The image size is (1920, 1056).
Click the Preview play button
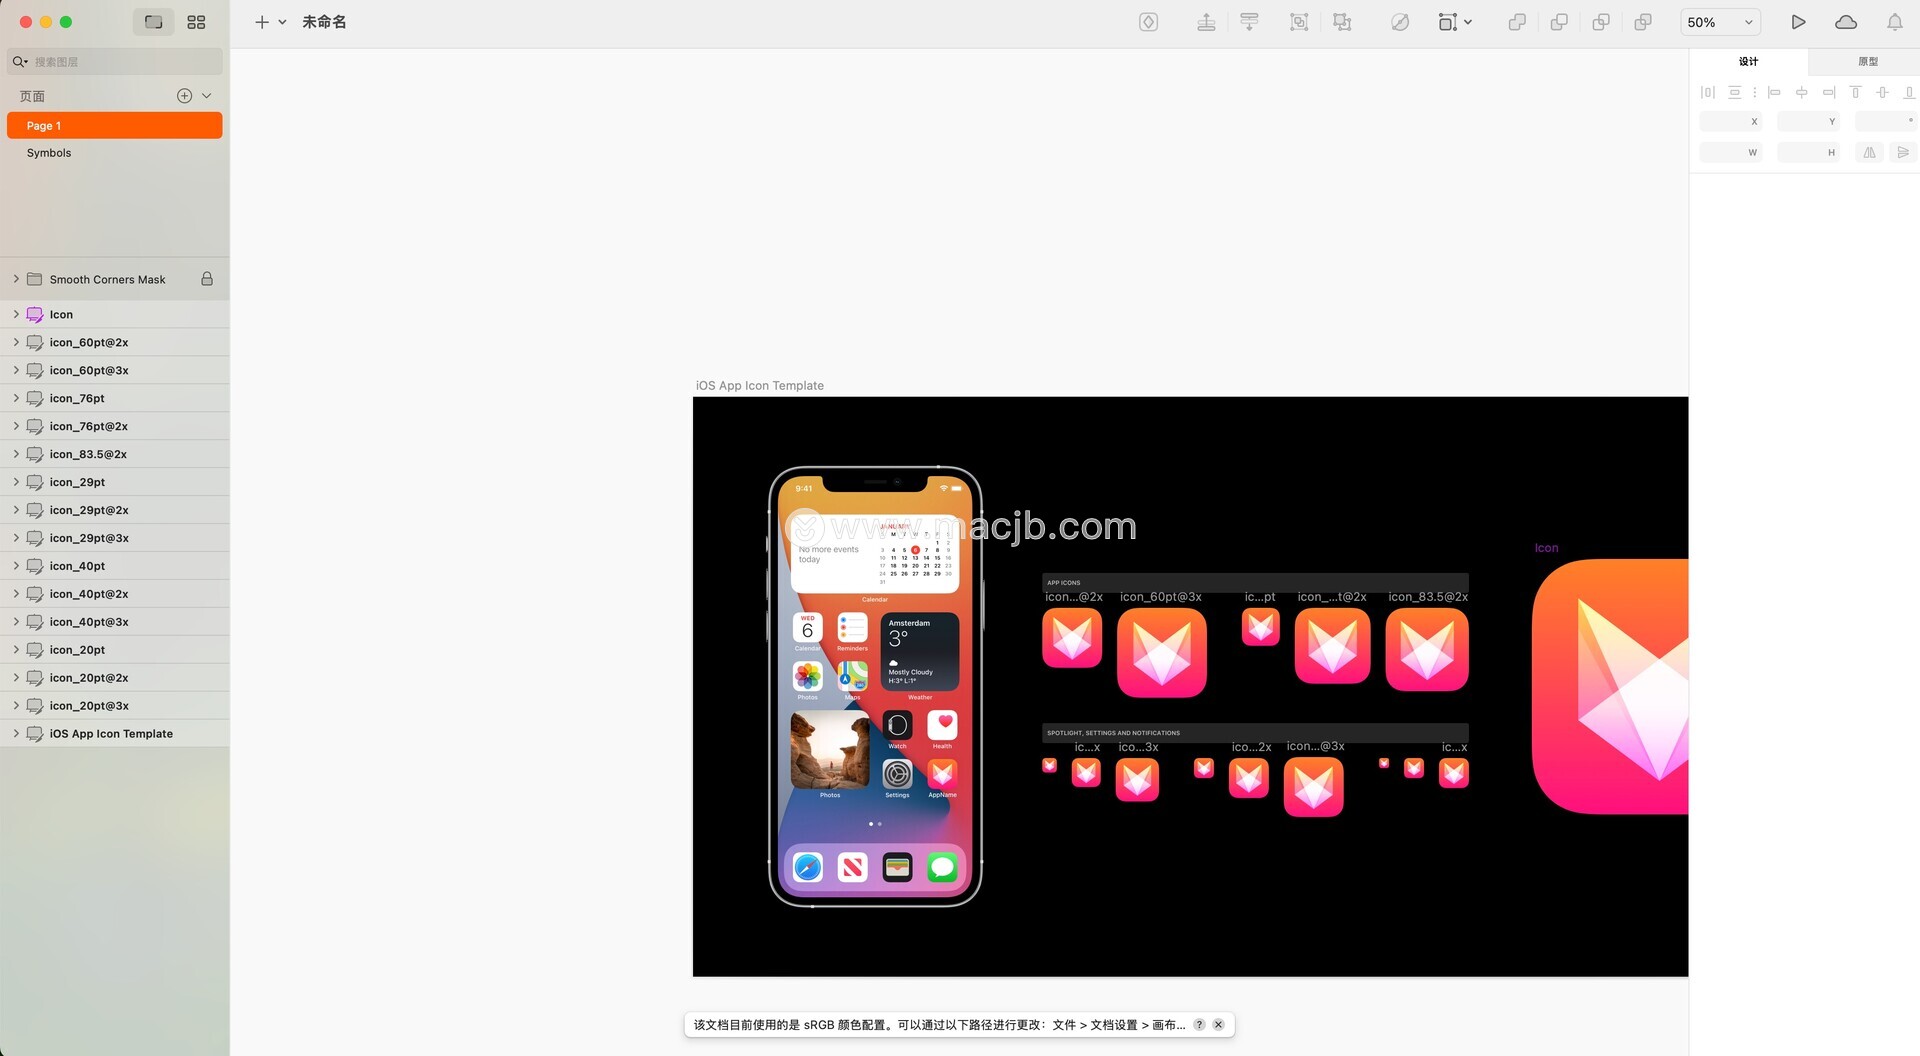(1798, 22)
